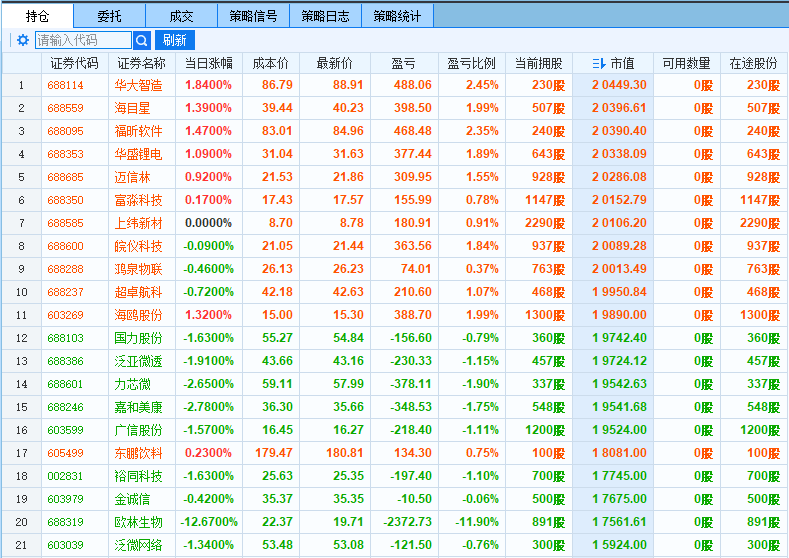
Task: Click the -11.90% loss ratio cell
Action: click(477, 522)
